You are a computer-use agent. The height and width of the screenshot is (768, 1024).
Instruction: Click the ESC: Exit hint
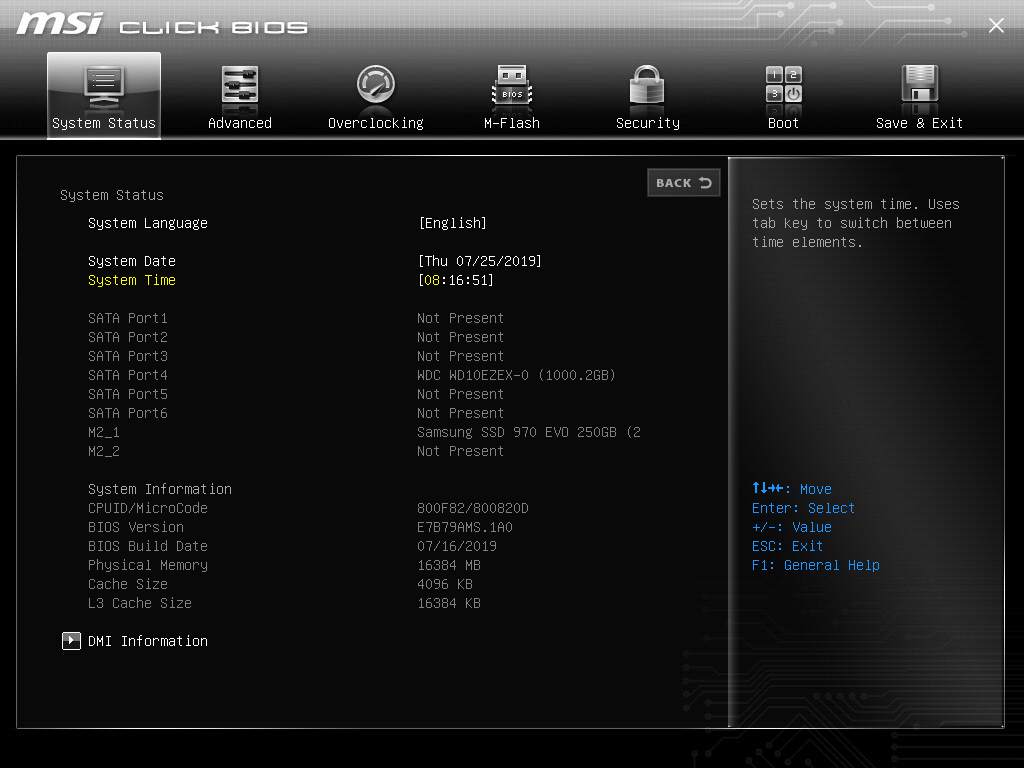(788, 546)
